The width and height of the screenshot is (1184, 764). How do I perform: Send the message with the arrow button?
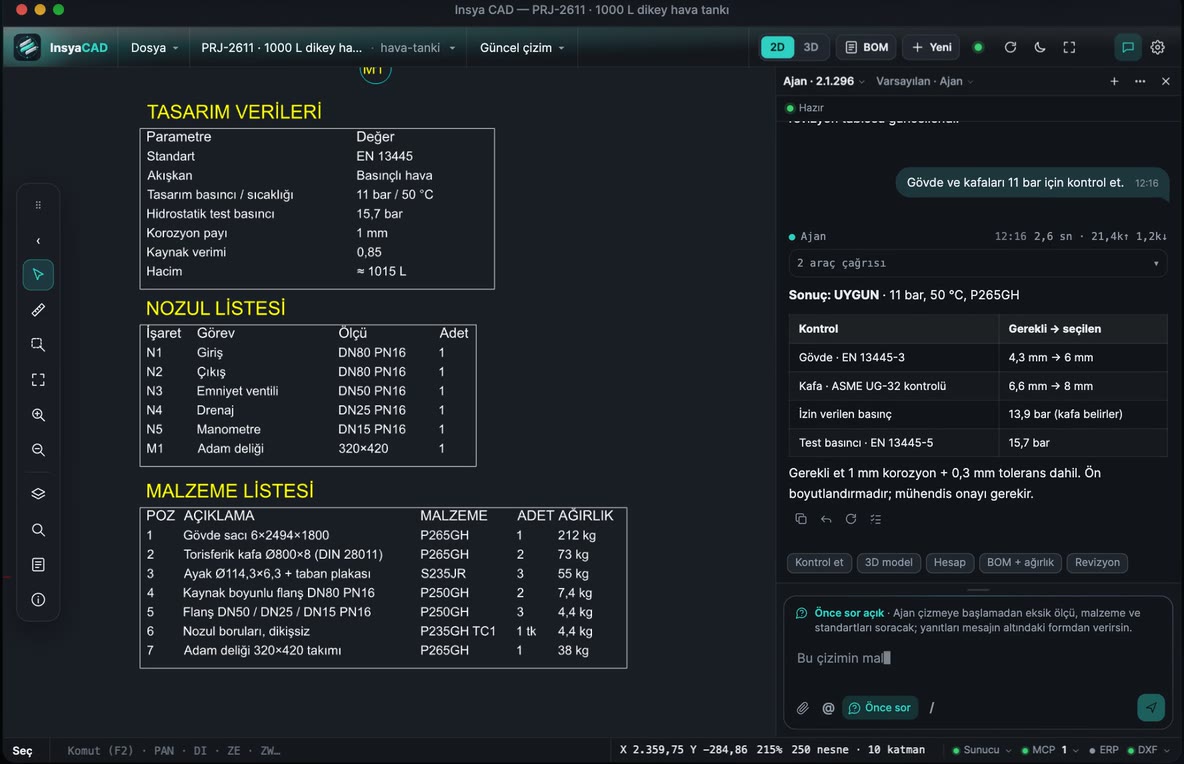click(1151, 707)
